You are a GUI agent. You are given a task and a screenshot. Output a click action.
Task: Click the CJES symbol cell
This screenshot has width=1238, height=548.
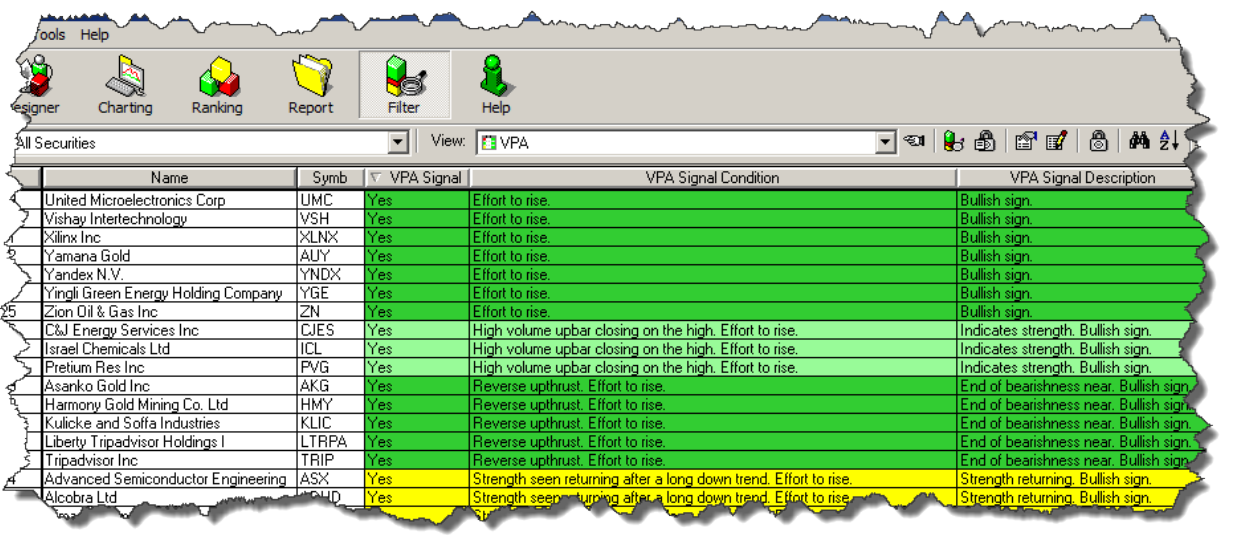[x=330, y=330]
